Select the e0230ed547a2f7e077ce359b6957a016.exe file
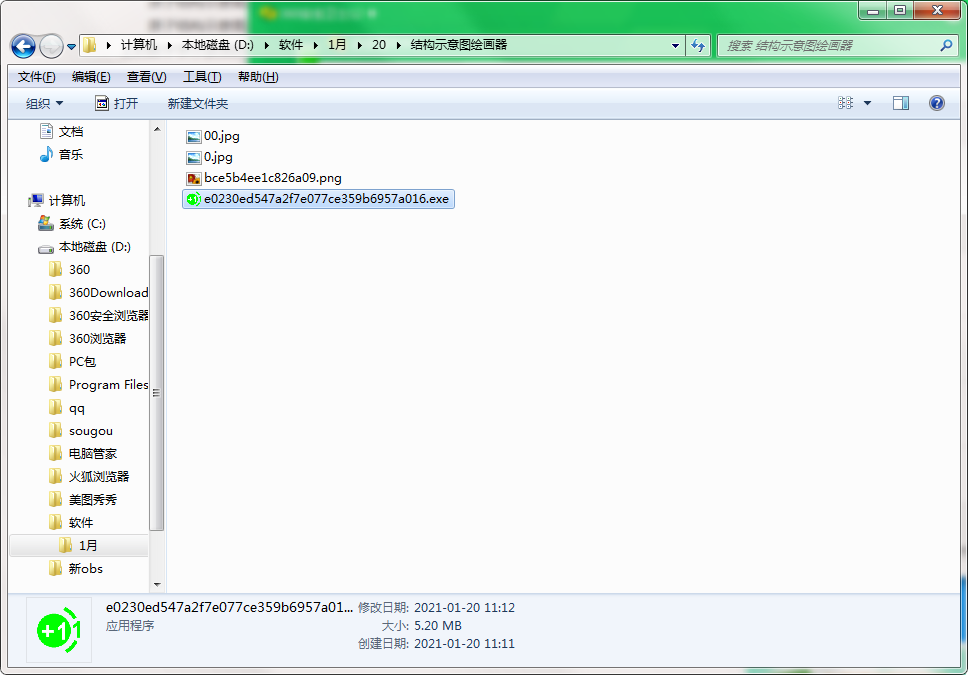 point(325,199)
